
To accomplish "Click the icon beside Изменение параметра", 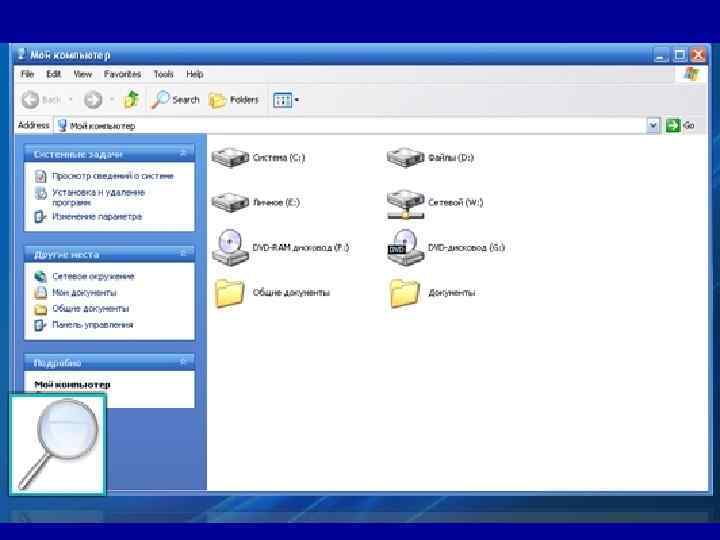I will 41,216.
